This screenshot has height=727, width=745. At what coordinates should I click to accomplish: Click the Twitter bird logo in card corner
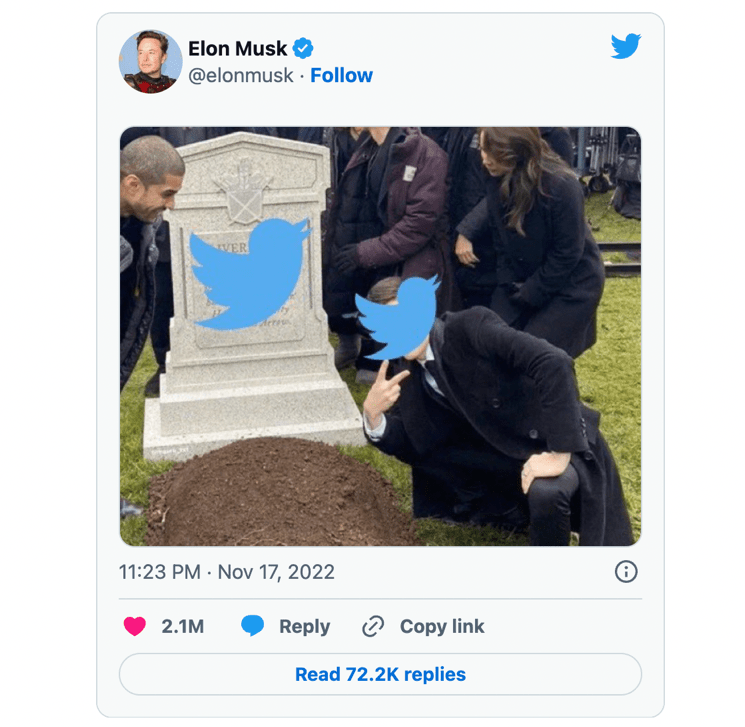[626, 46]
